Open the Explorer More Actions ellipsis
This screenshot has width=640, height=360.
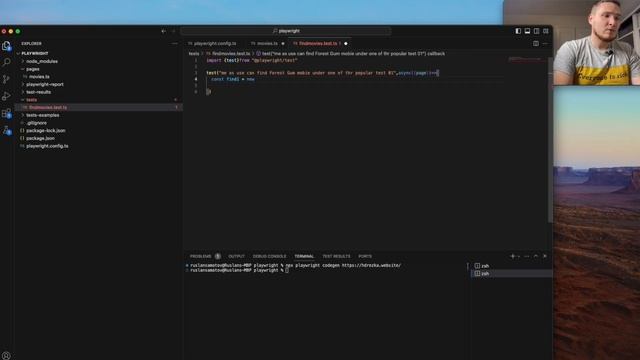(175, 43)
